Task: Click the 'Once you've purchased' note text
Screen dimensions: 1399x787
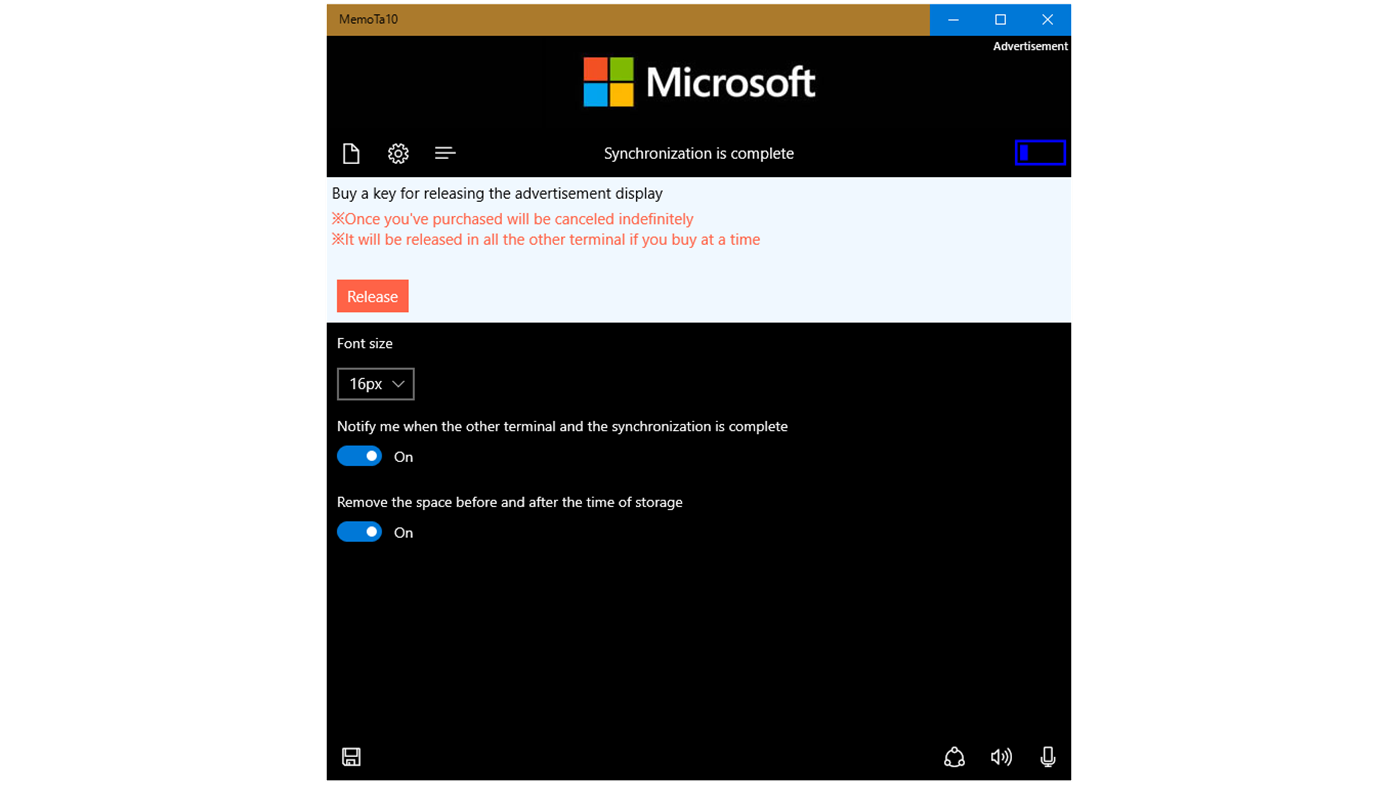Action: 513,219
